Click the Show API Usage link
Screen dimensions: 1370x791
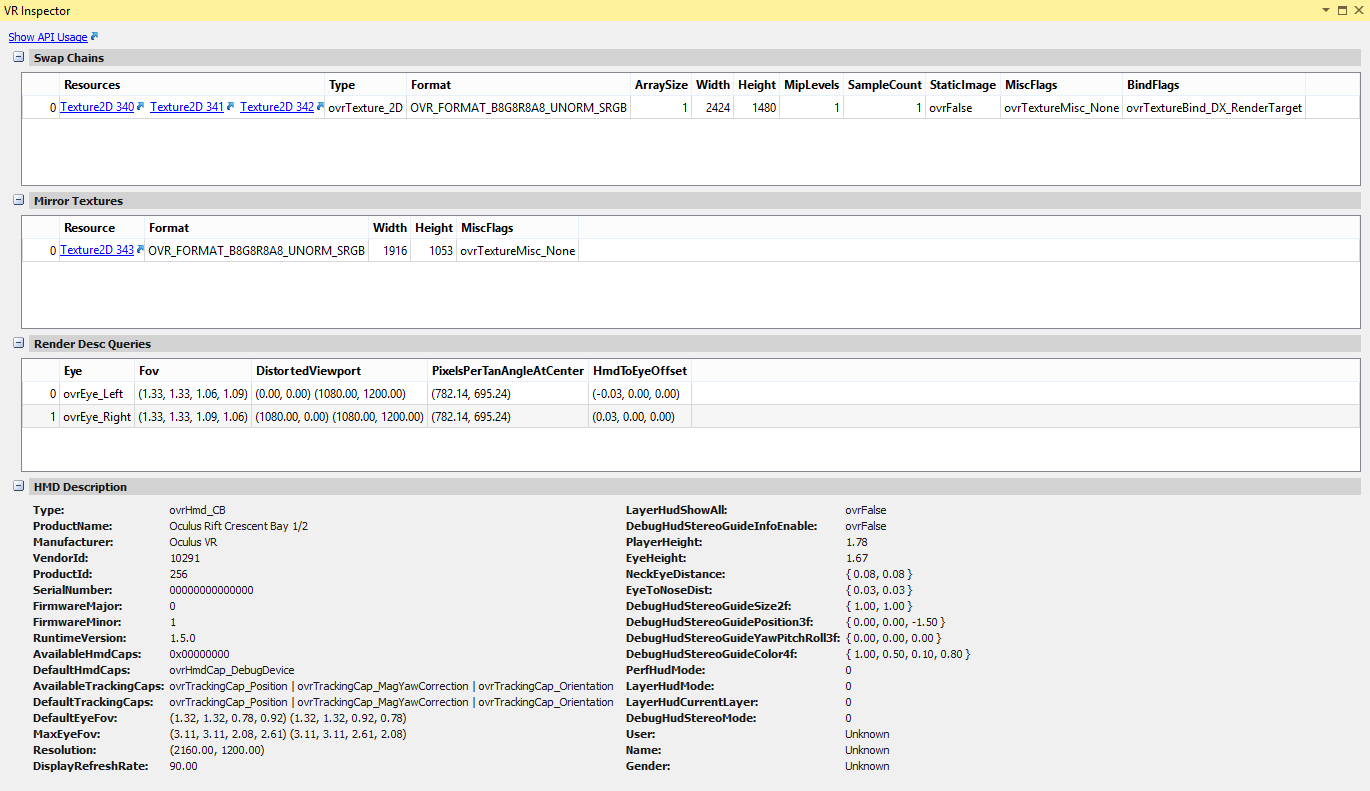[x=47, y=37]
